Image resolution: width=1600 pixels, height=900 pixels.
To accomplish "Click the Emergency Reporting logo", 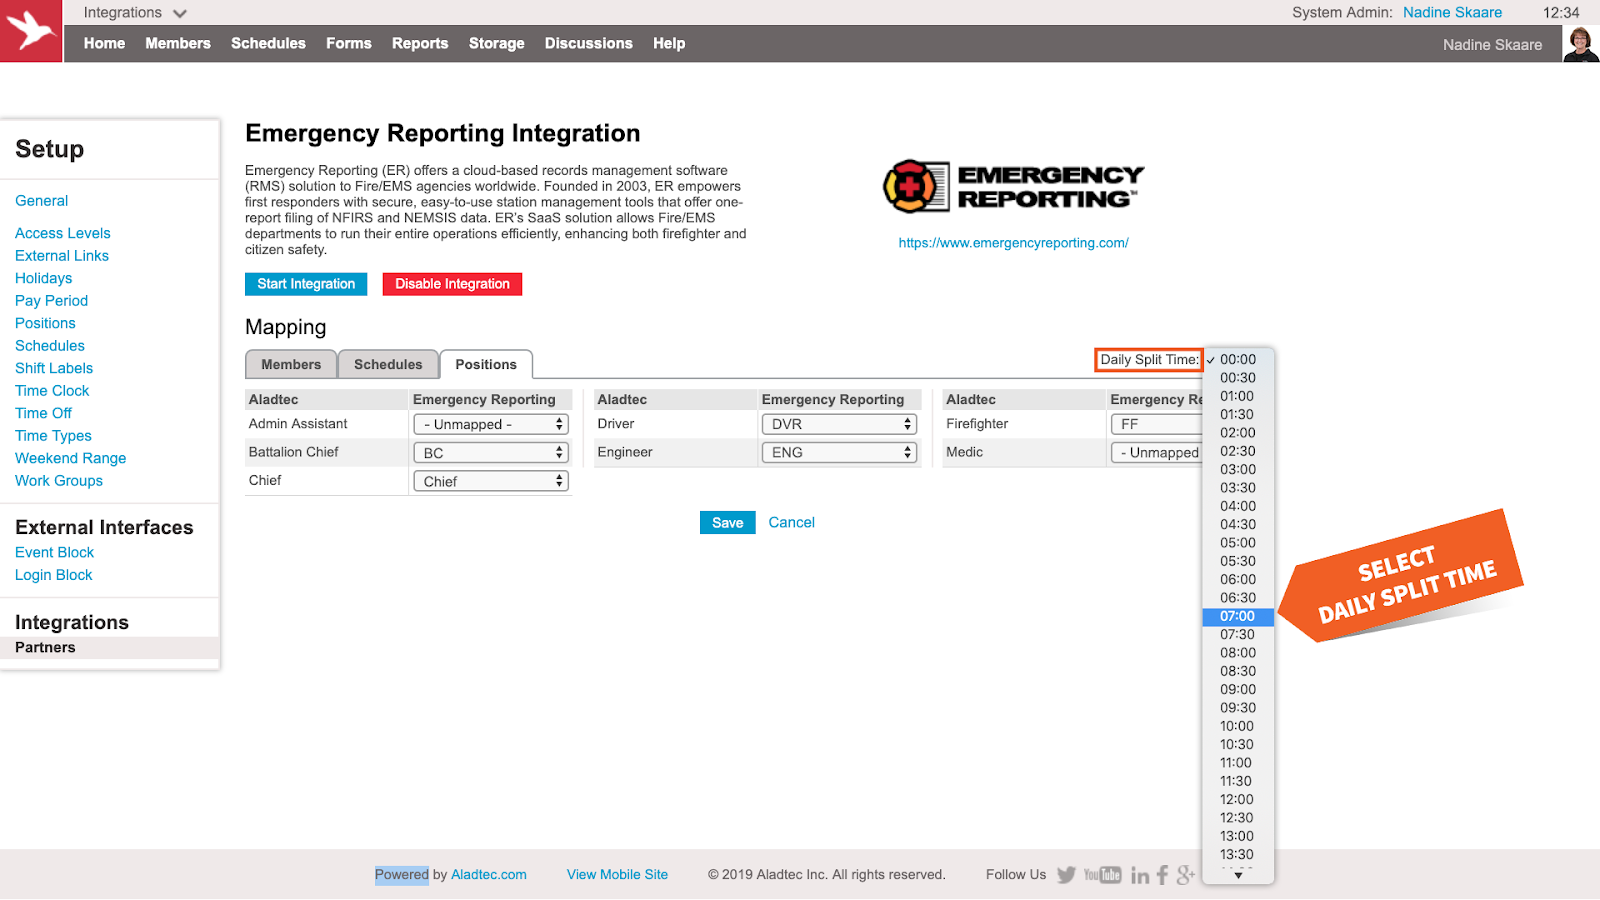I will tap(1013, 187).
